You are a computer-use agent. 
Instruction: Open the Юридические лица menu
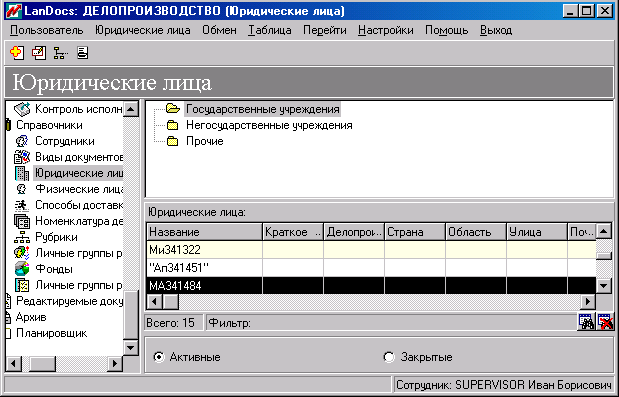(x=143, y=30)
